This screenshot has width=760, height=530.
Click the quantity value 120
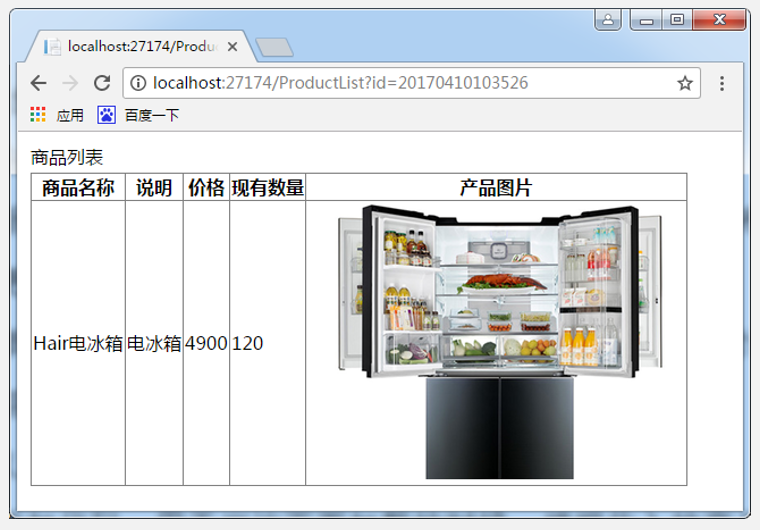click(x=247, y=343)
